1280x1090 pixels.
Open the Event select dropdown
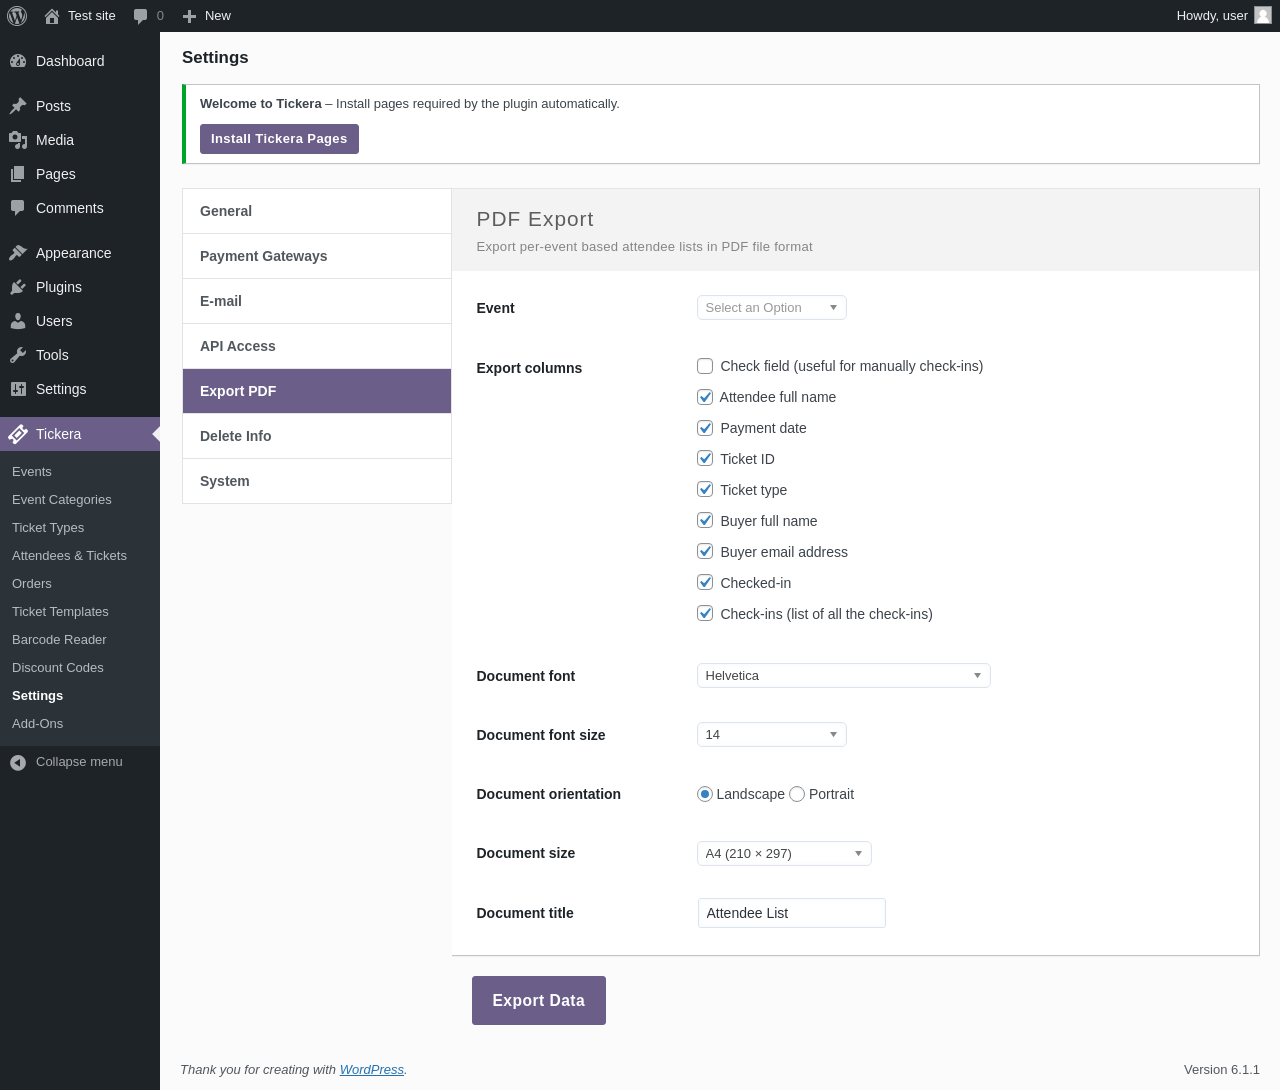pyautogui.click(x=771, y=308)
